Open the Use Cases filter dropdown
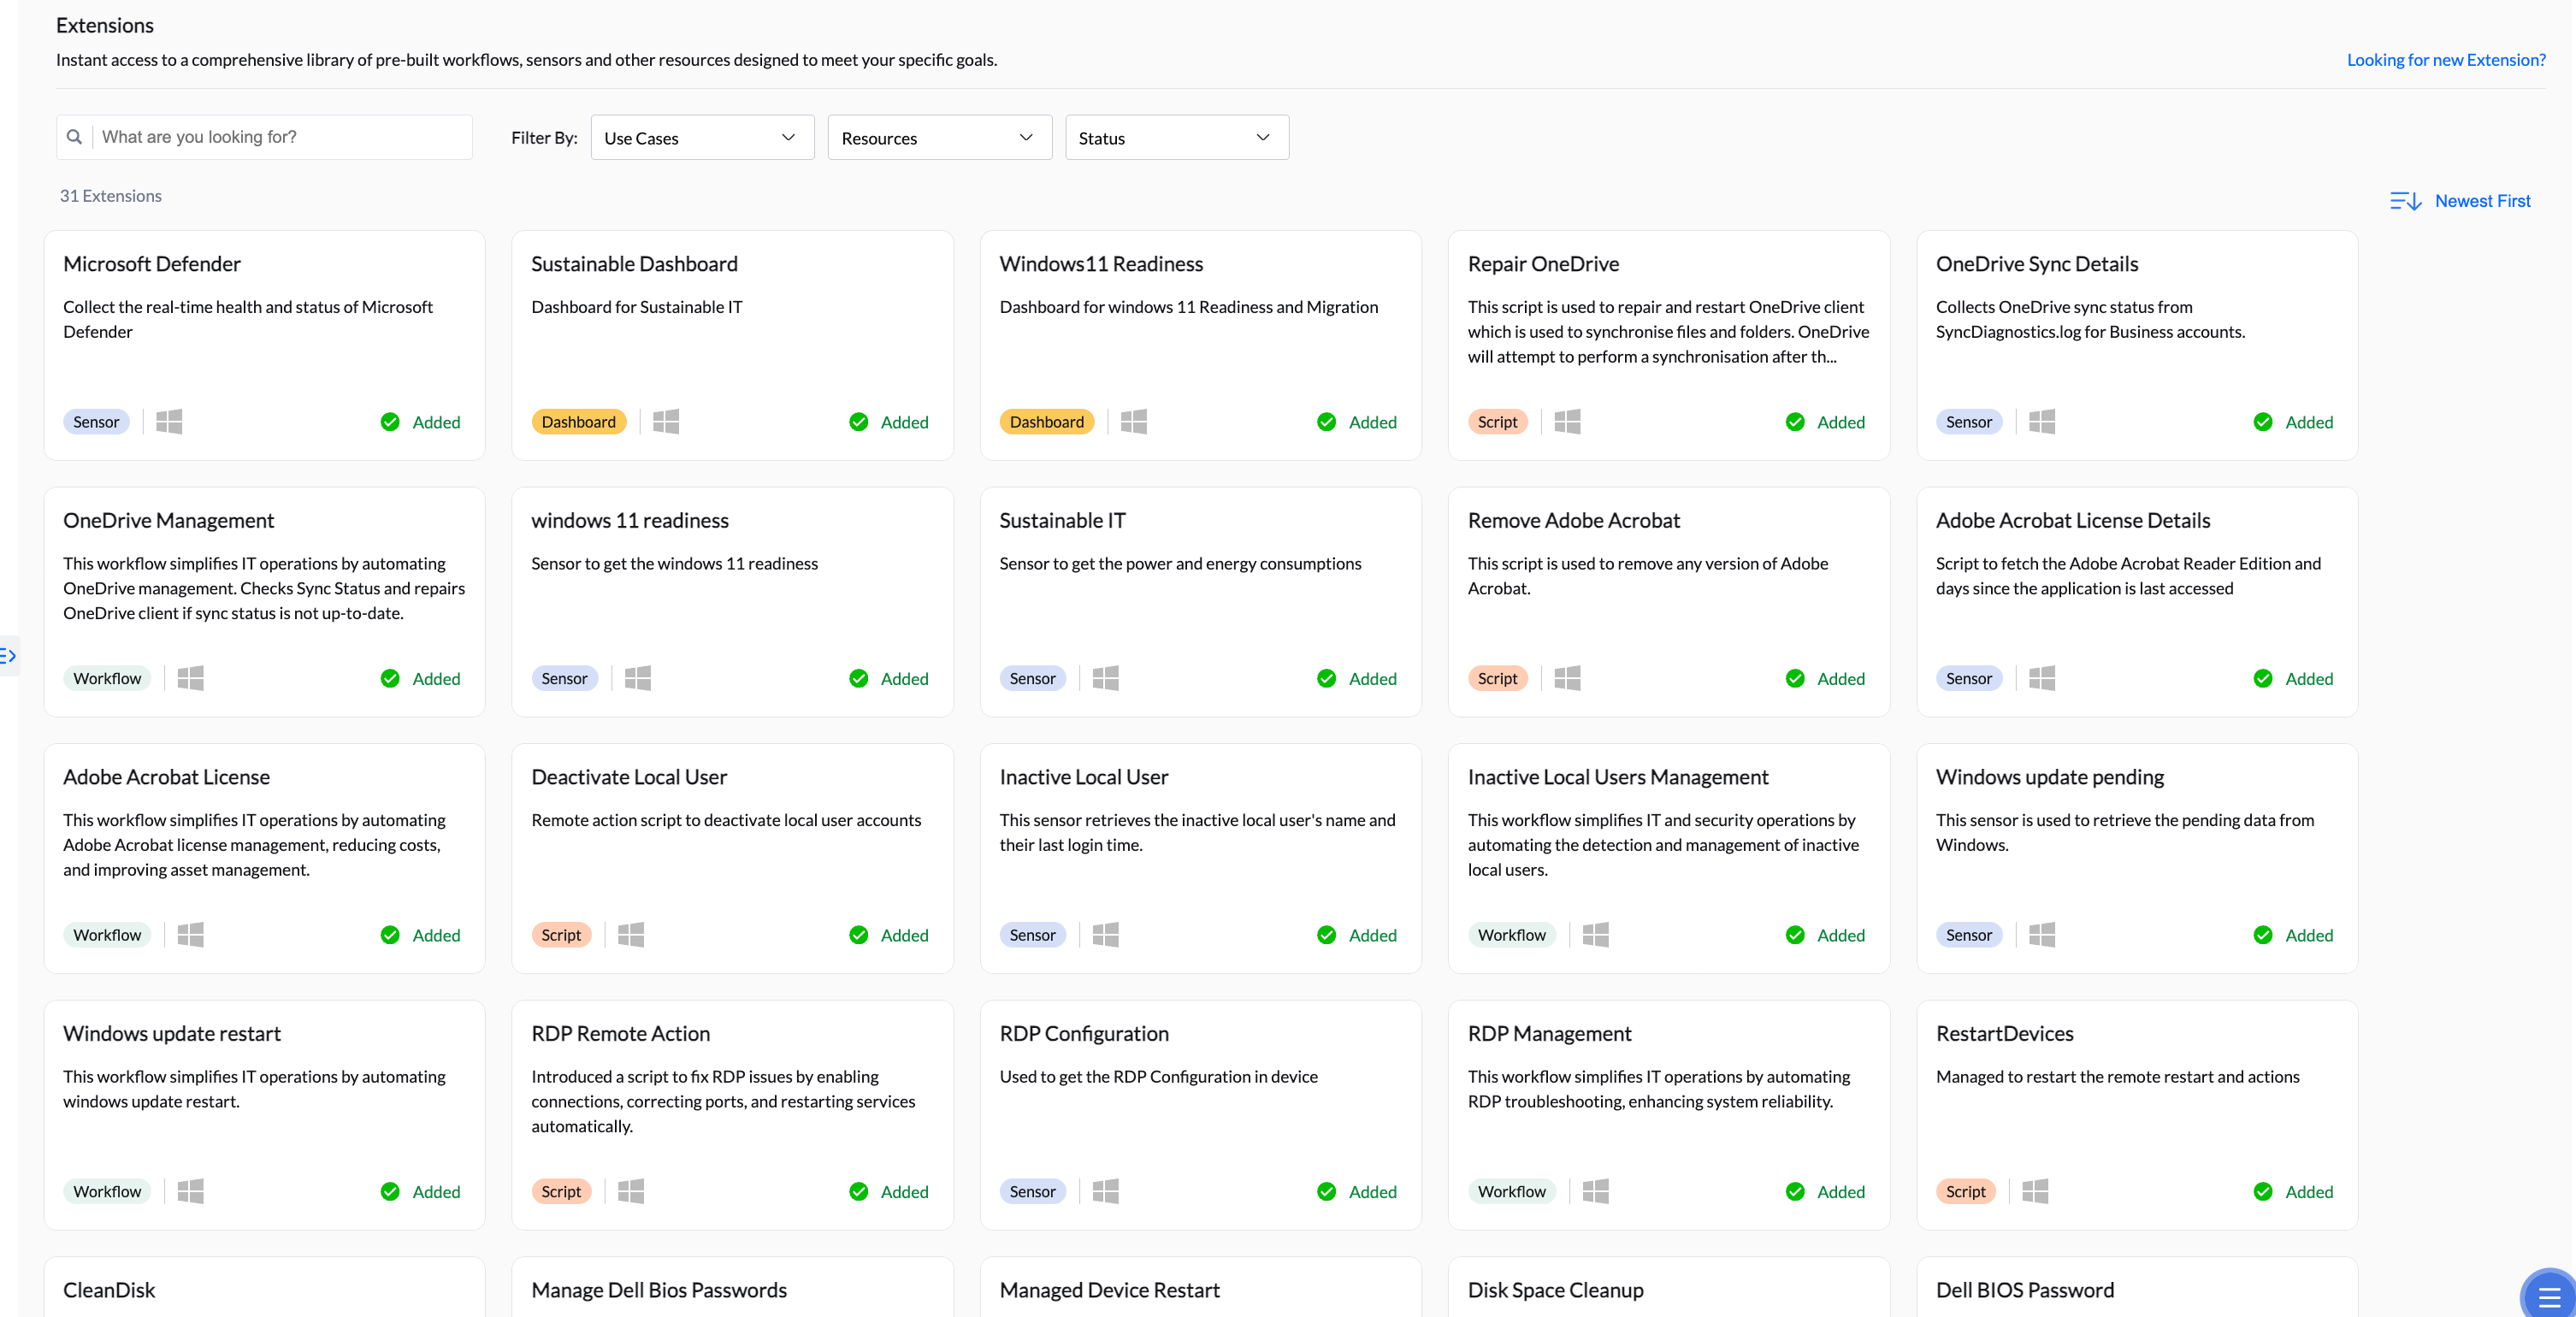Viewport: 2576px width, 1317px height. coord(702,138)
